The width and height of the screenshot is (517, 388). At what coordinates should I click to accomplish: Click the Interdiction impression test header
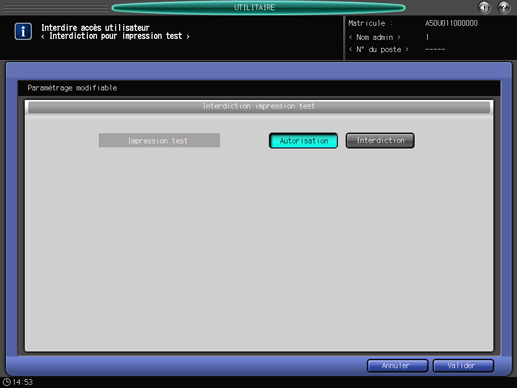[x=259, y=107]
